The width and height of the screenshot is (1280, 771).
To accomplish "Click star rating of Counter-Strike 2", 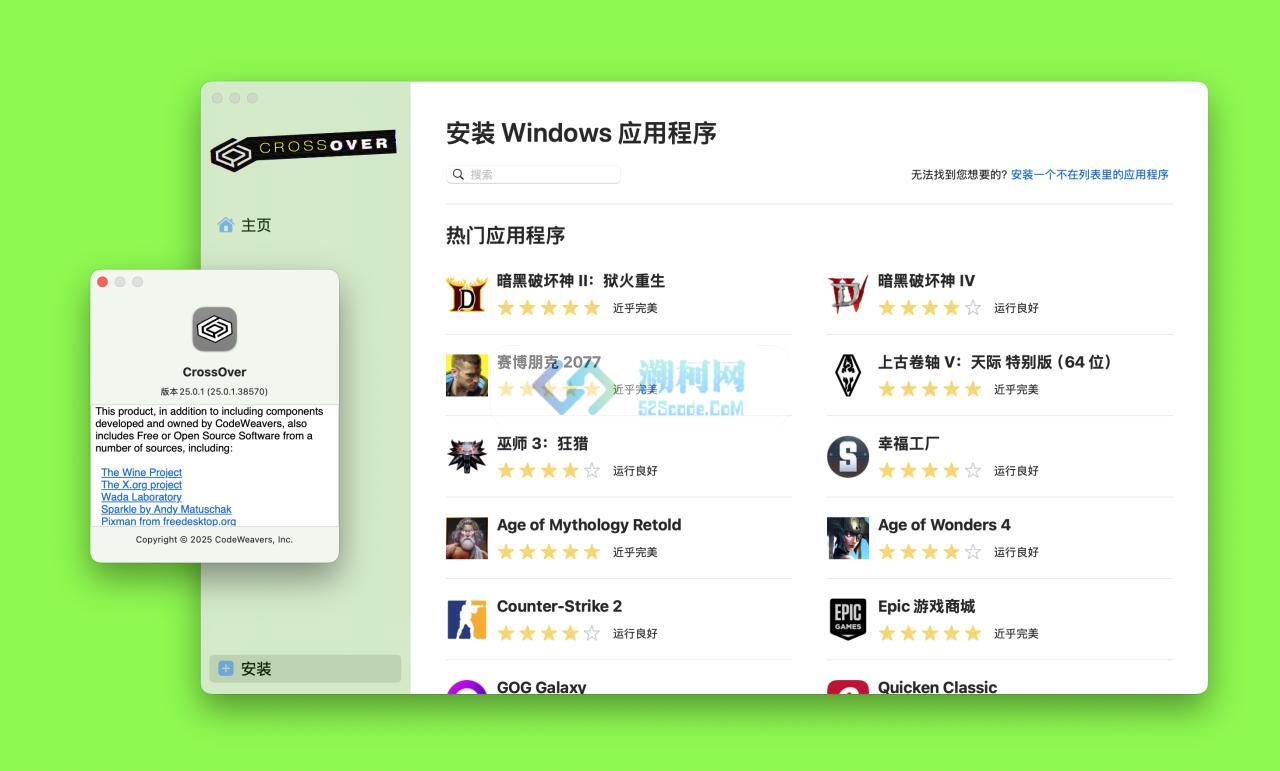I will 548,633.
